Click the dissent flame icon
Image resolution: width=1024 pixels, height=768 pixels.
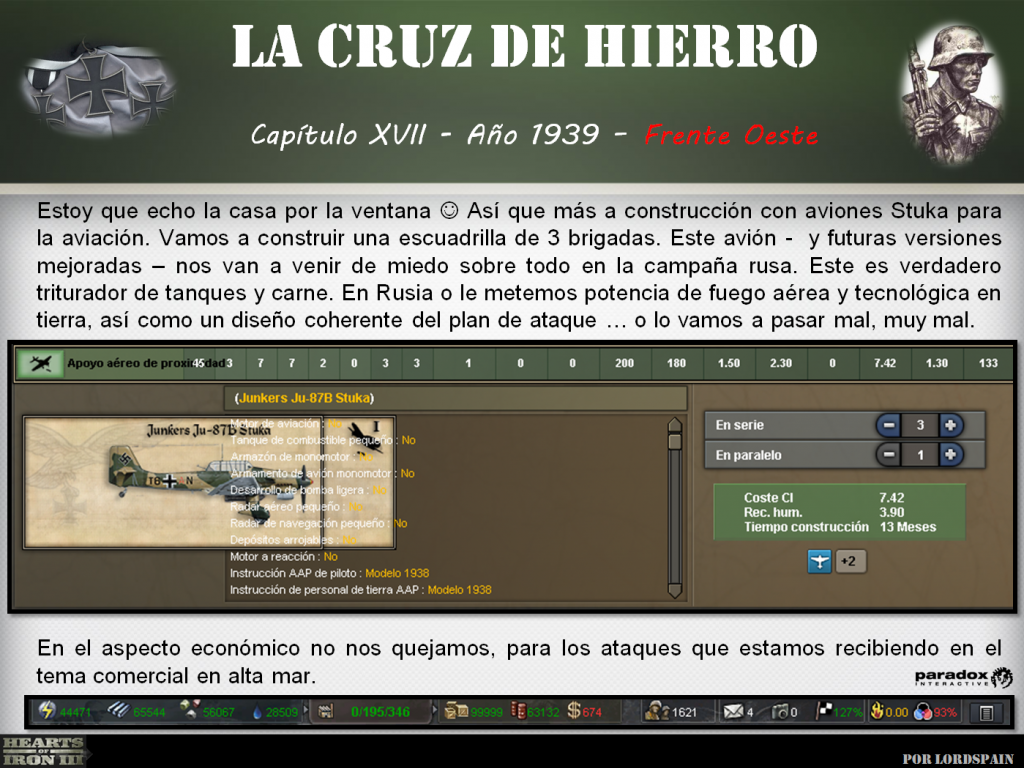(878, 711)
